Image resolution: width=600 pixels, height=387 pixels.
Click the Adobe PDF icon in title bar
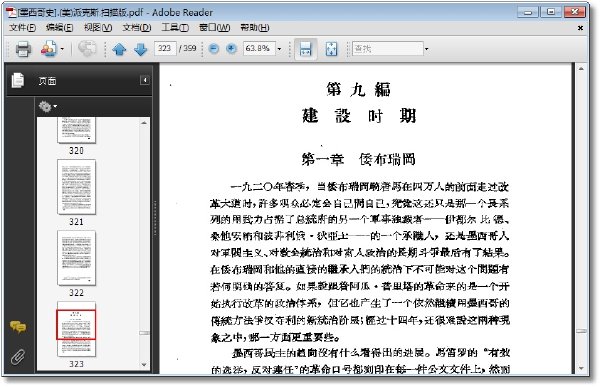(x=11, y=12)
